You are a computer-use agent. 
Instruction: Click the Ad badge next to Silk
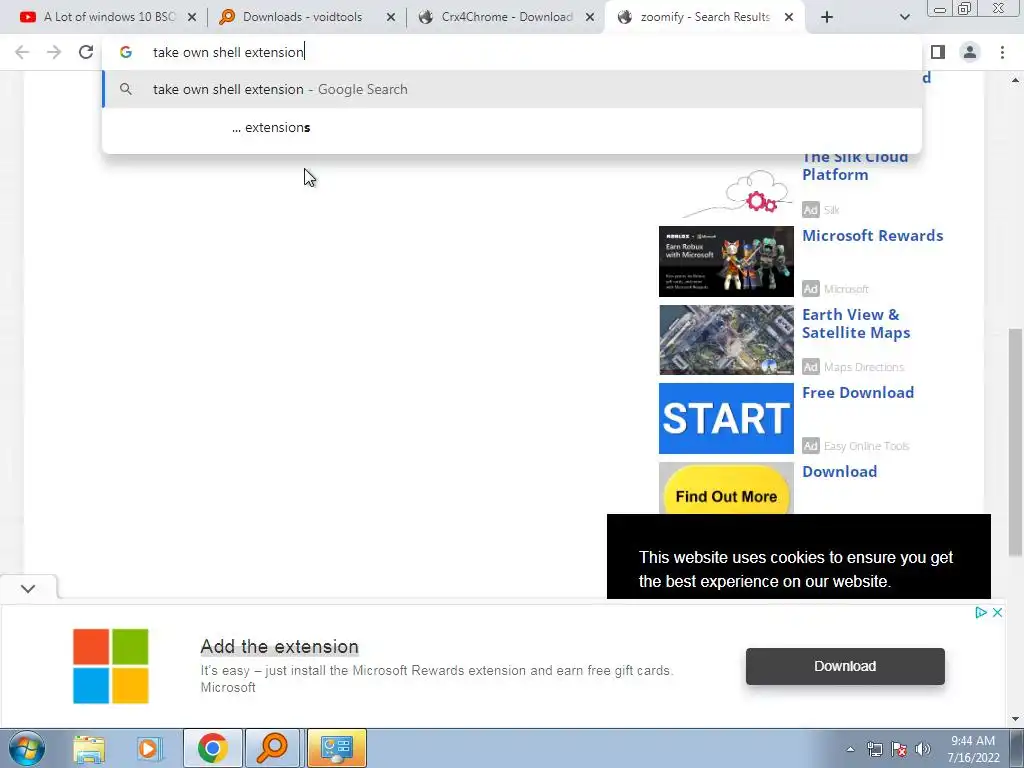point(810,210)
